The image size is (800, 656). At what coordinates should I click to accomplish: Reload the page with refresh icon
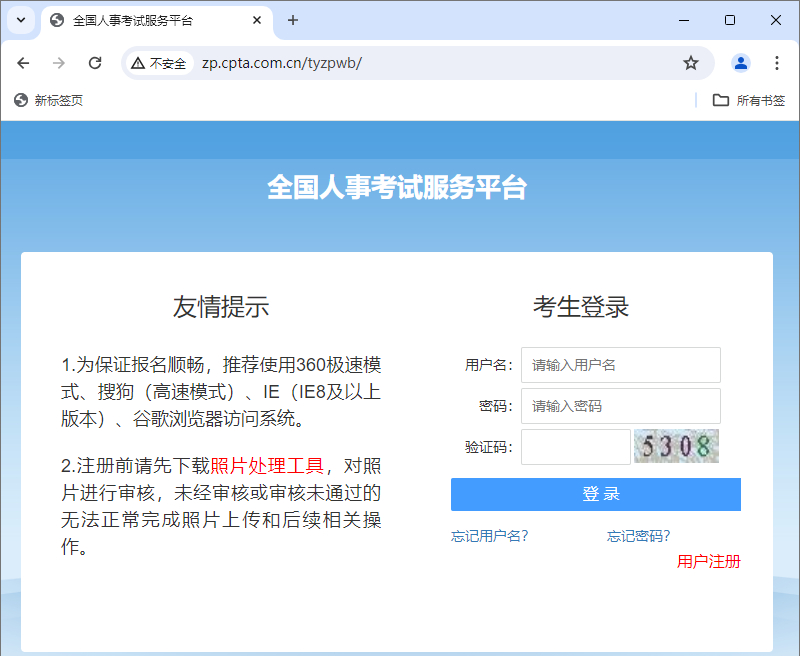(95, 63)
